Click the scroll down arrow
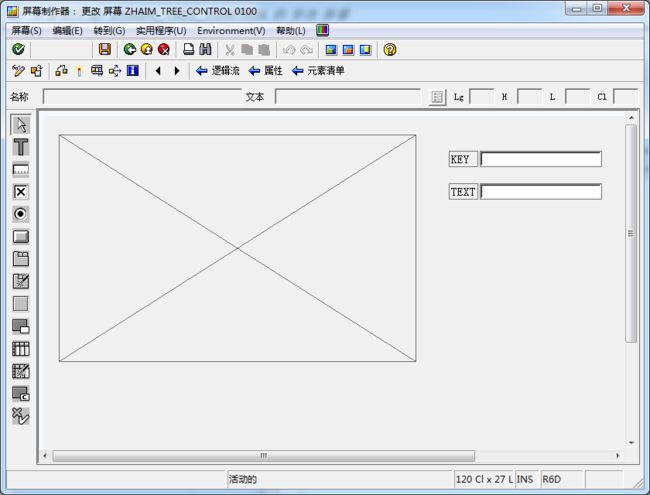The height and width of the screenshot is (495, 650). (631, 443)
